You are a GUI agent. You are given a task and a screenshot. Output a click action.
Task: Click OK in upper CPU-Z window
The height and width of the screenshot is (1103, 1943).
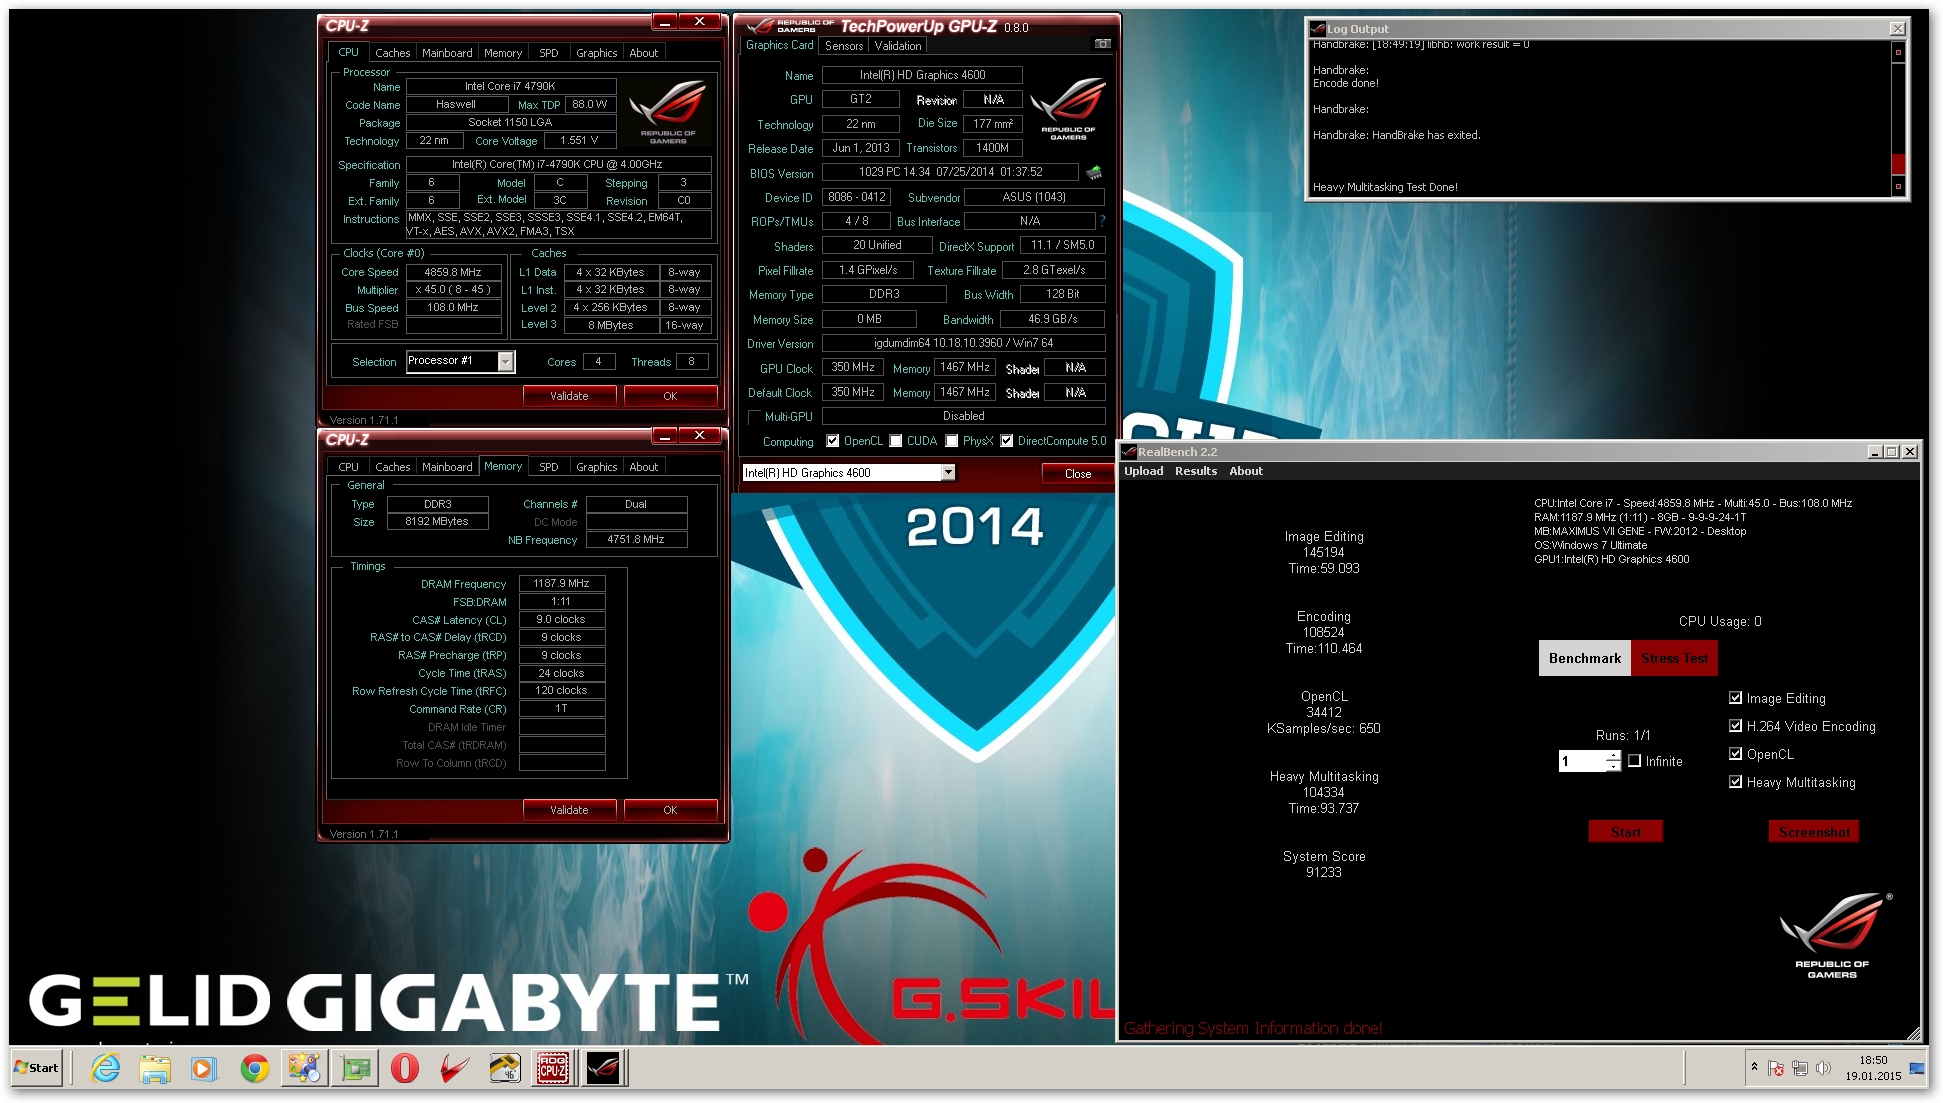pos(670,396)
